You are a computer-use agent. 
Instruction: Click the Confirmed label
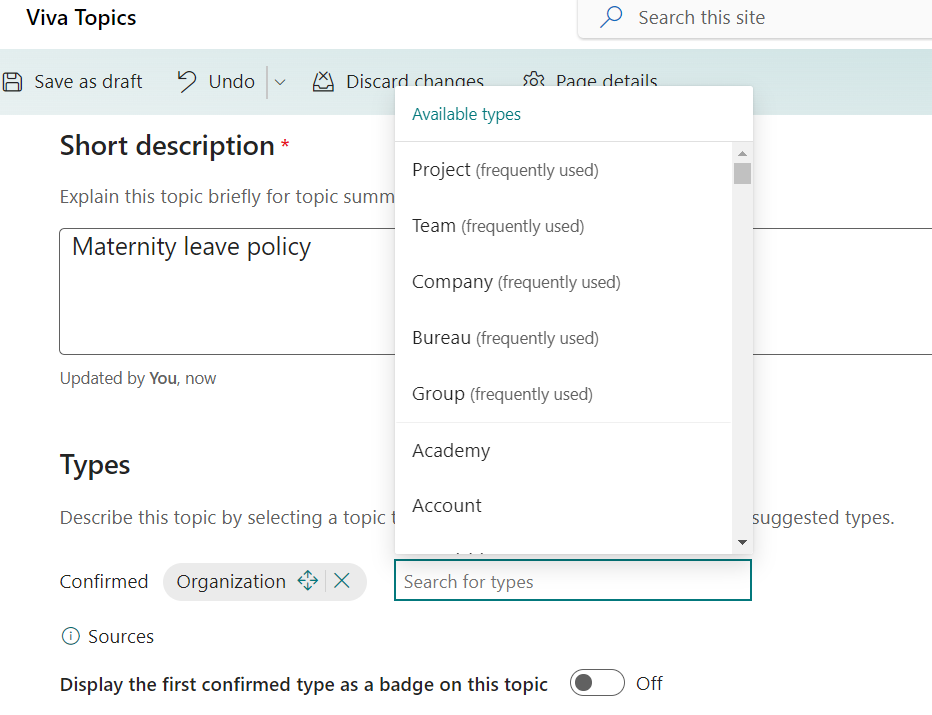click(x=104, y=581)
